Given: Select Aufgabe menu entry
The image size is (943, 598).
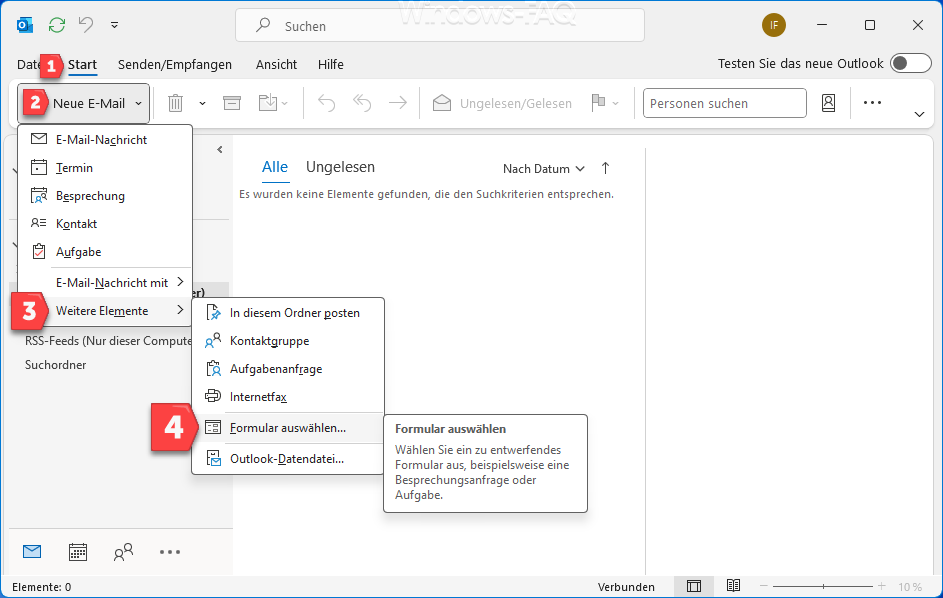Looking at the screenshot, I should pos(105,251).
